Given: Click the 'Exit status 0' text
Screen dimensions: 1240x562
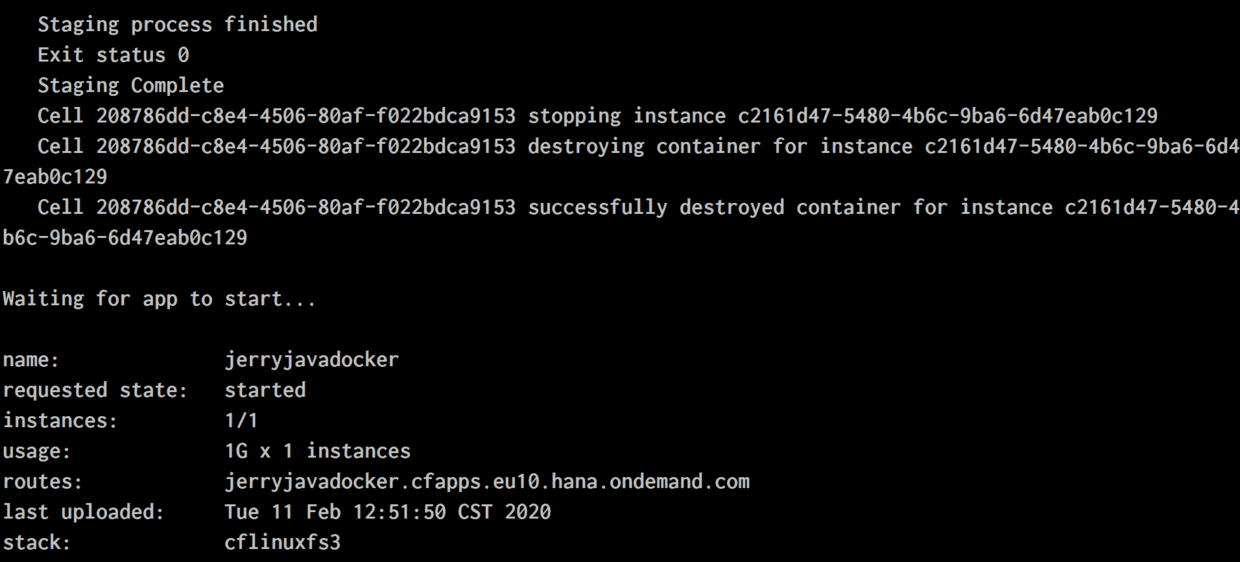Looking at the screenshot, I should (113, 55).
